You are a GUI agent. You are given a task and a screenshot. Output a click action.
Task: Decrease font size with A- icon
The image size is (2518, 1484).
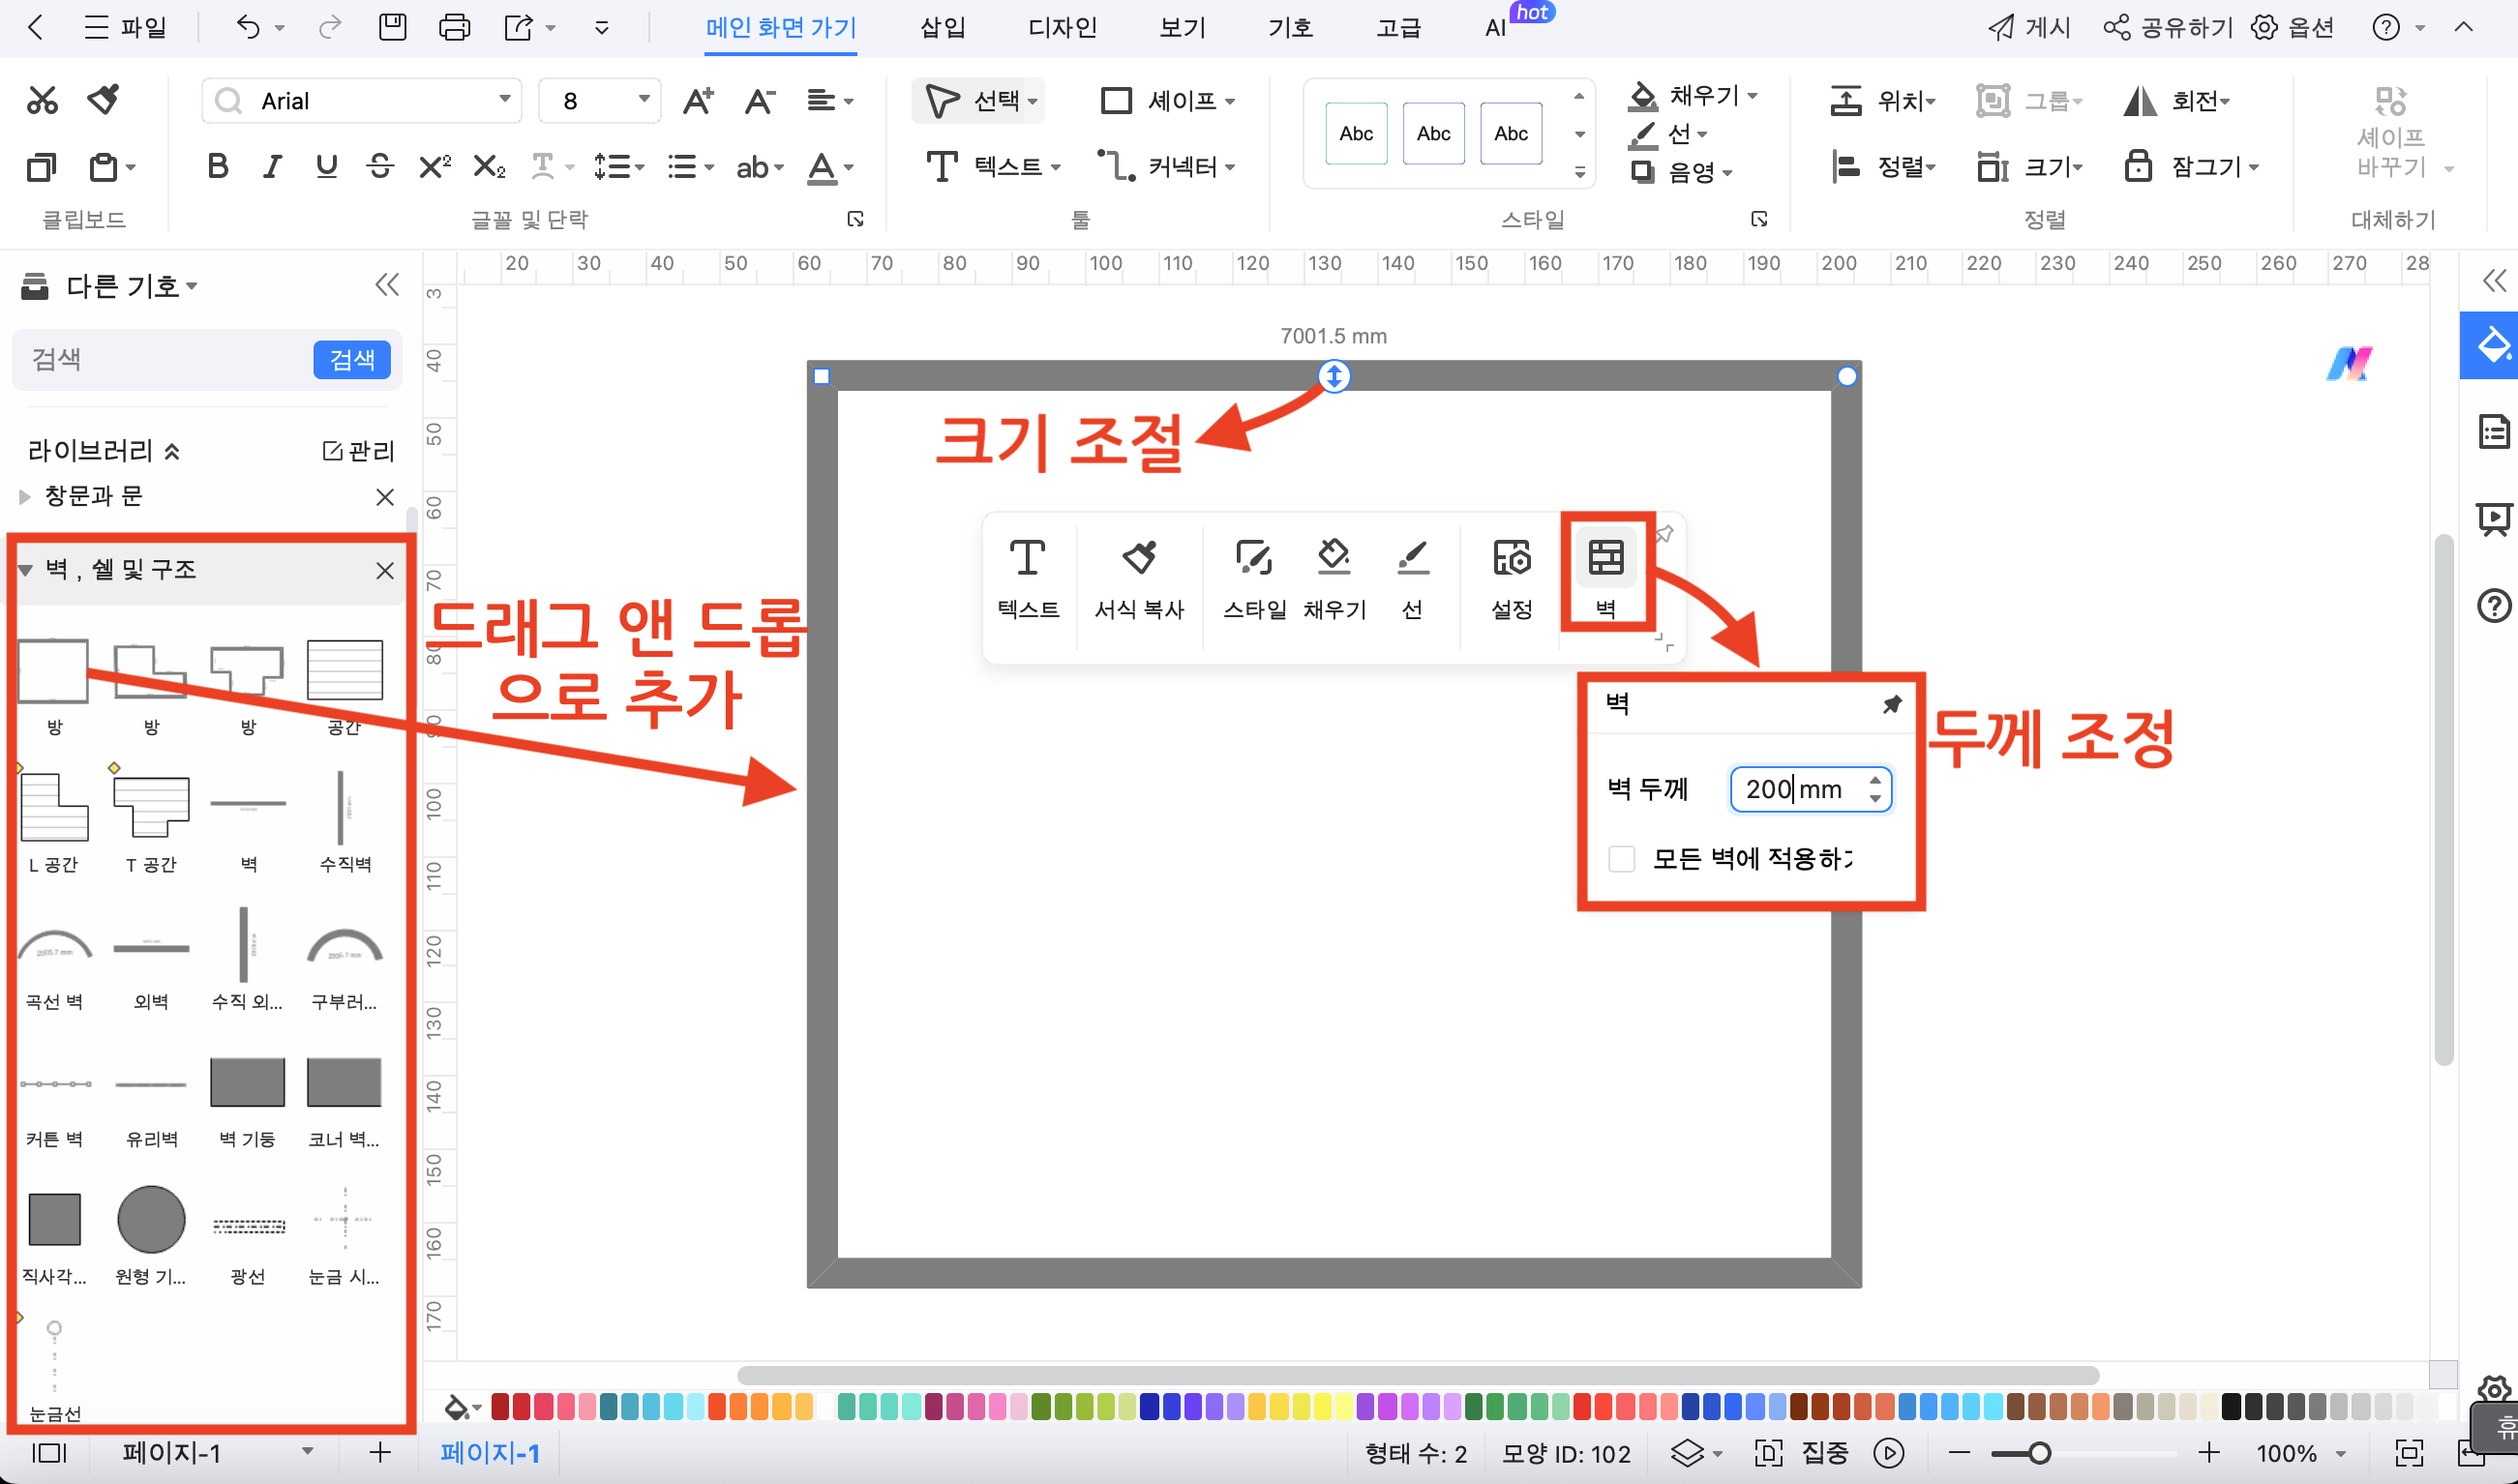click(x=760, y=101)
